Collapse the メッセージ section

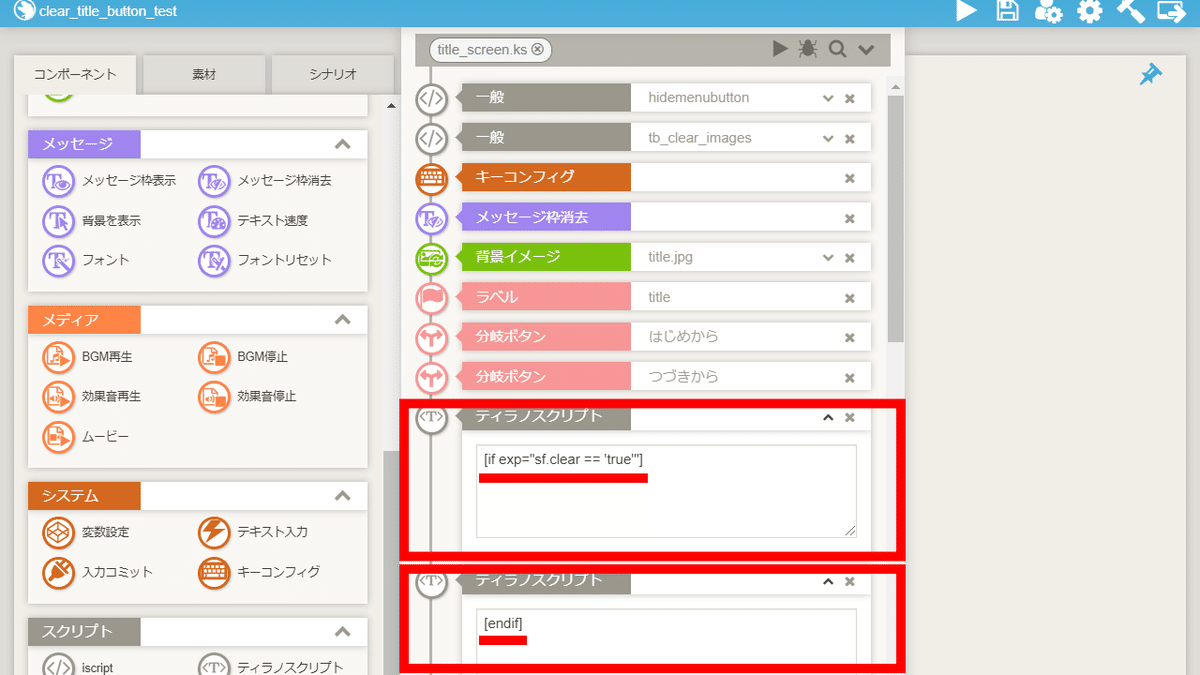click(x=342, y=144)
